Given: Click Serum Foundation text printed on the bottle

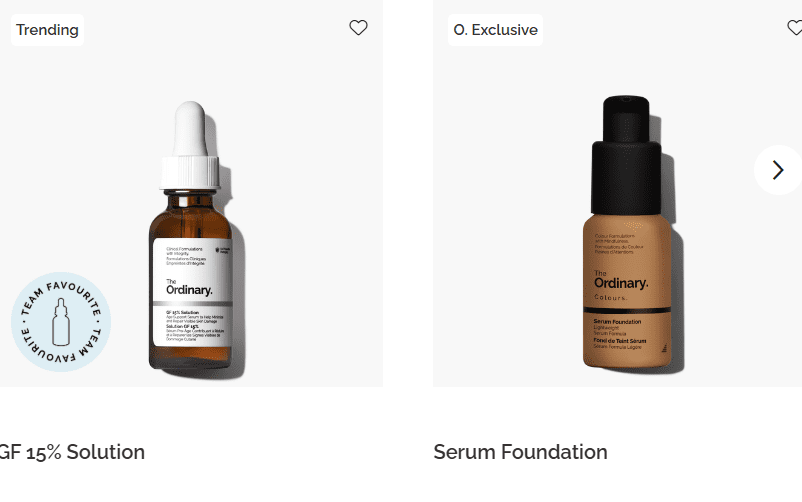Looking at the screenshot, I should coord(617,322).
